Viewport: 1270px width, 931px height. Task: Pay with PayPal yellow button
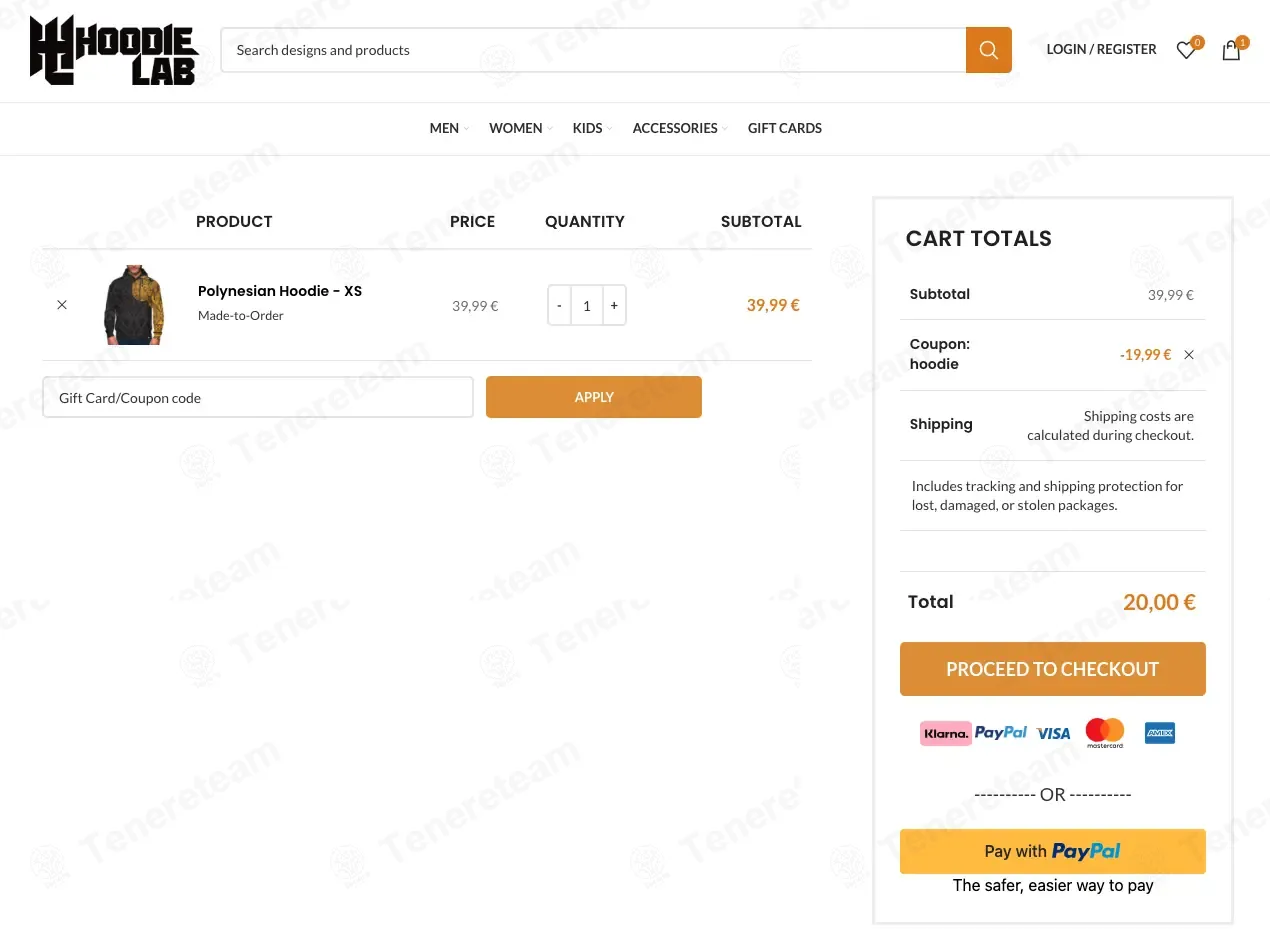tap(1053, 851)
